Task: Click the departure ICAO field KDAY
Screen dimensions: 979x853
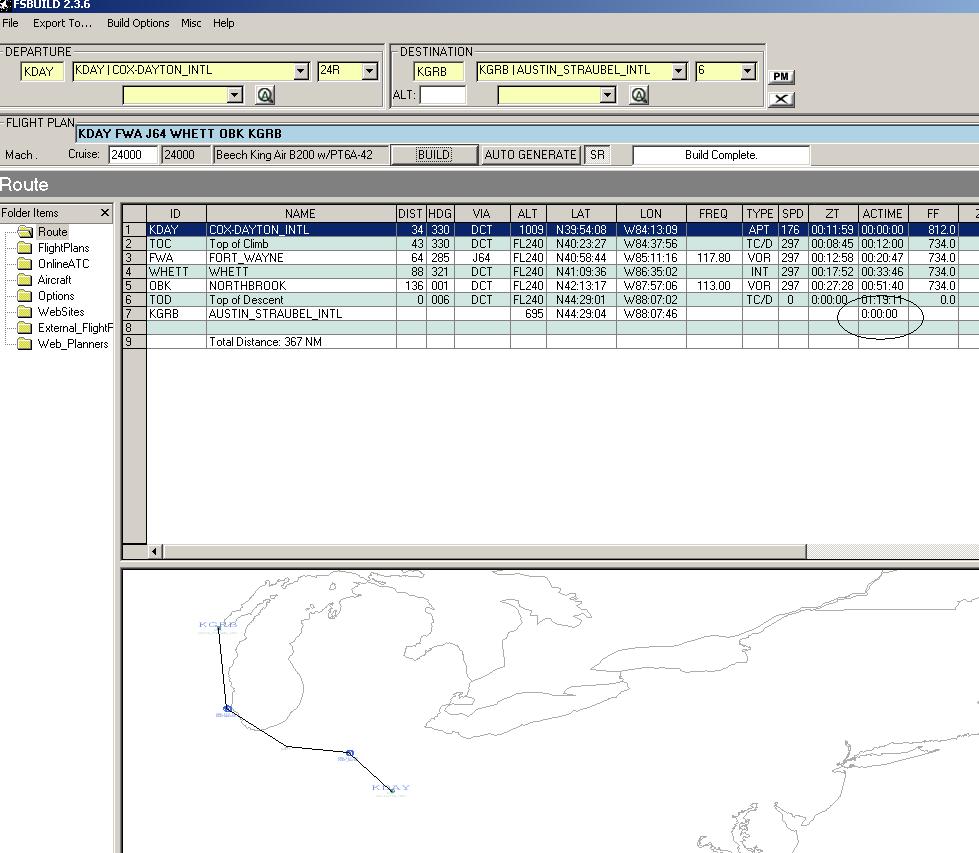Action: point(42,71)
